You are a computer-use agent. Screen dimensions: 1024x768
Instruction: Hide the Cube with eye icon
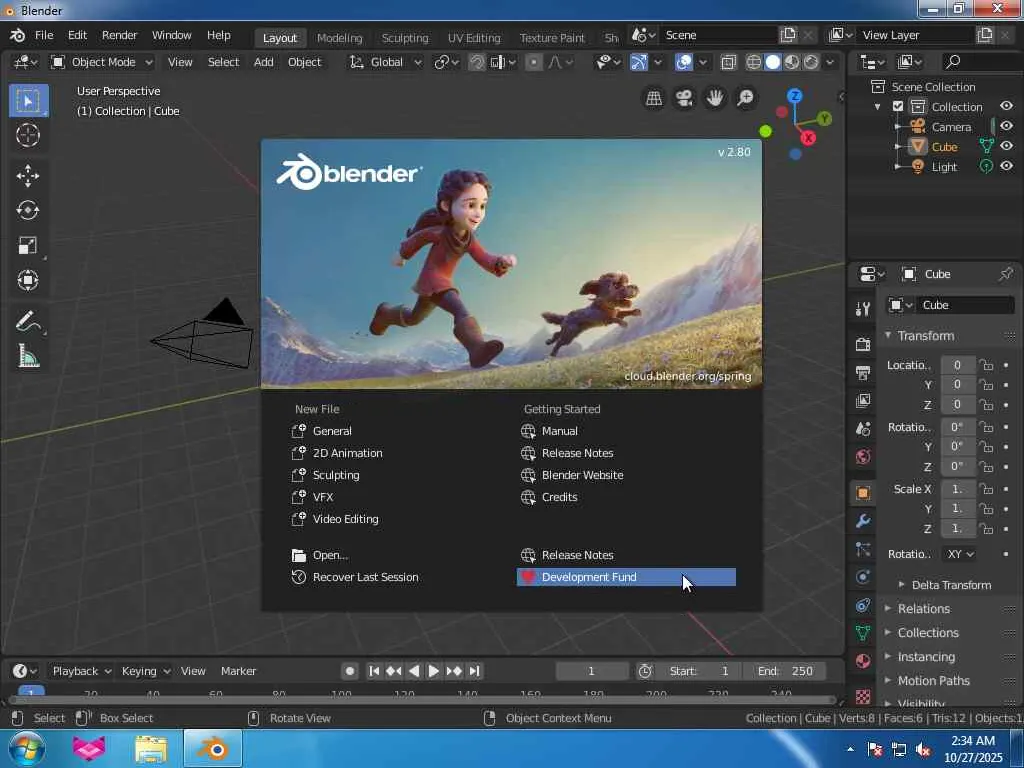coord(1006,146)
